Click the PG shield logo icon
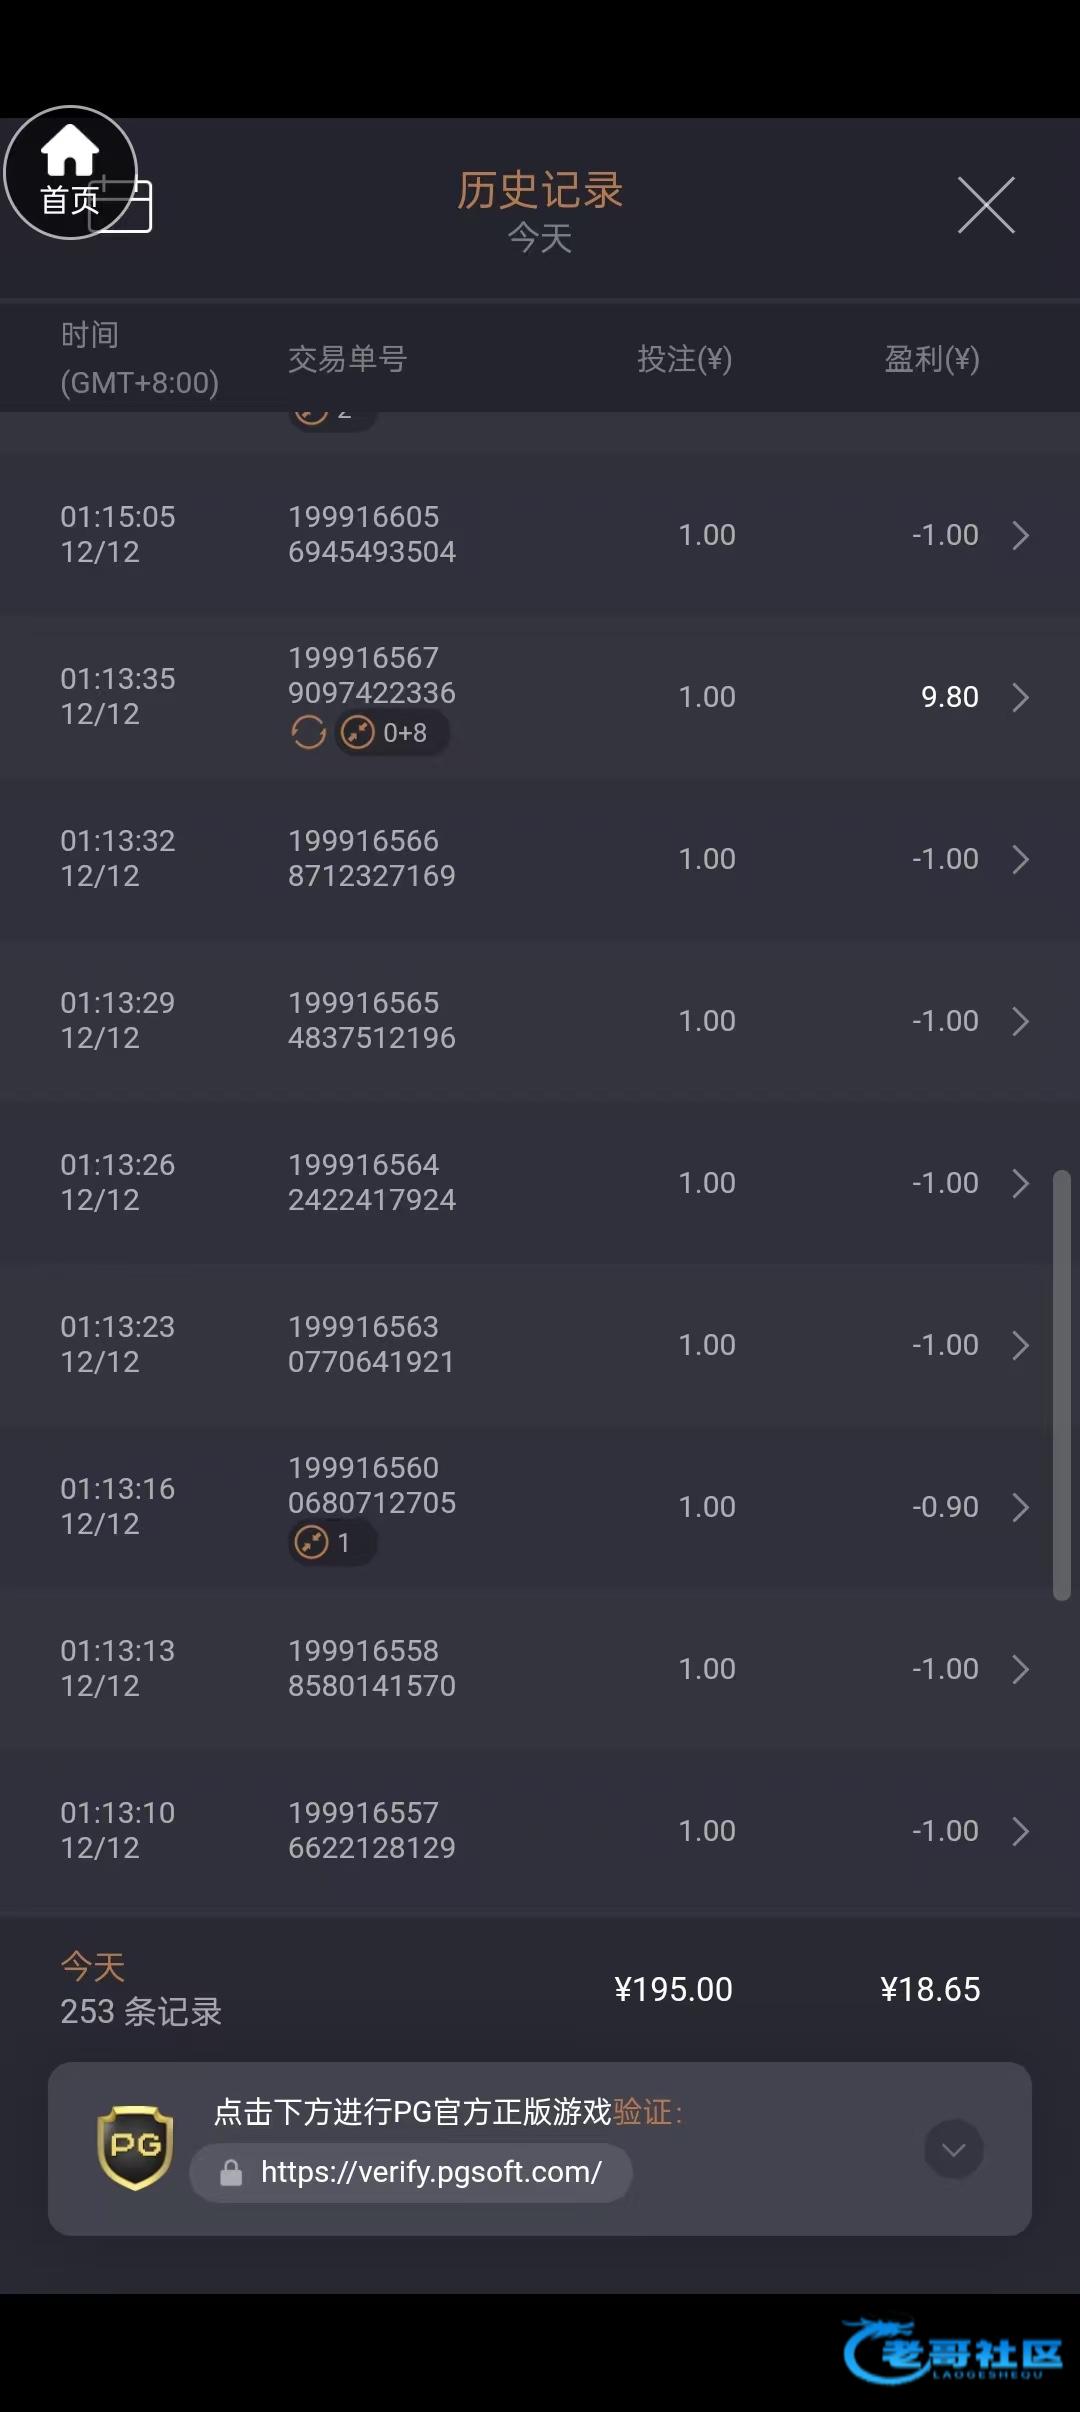Viewport: 1080px width, 2412px height. tap(135, 2147)
